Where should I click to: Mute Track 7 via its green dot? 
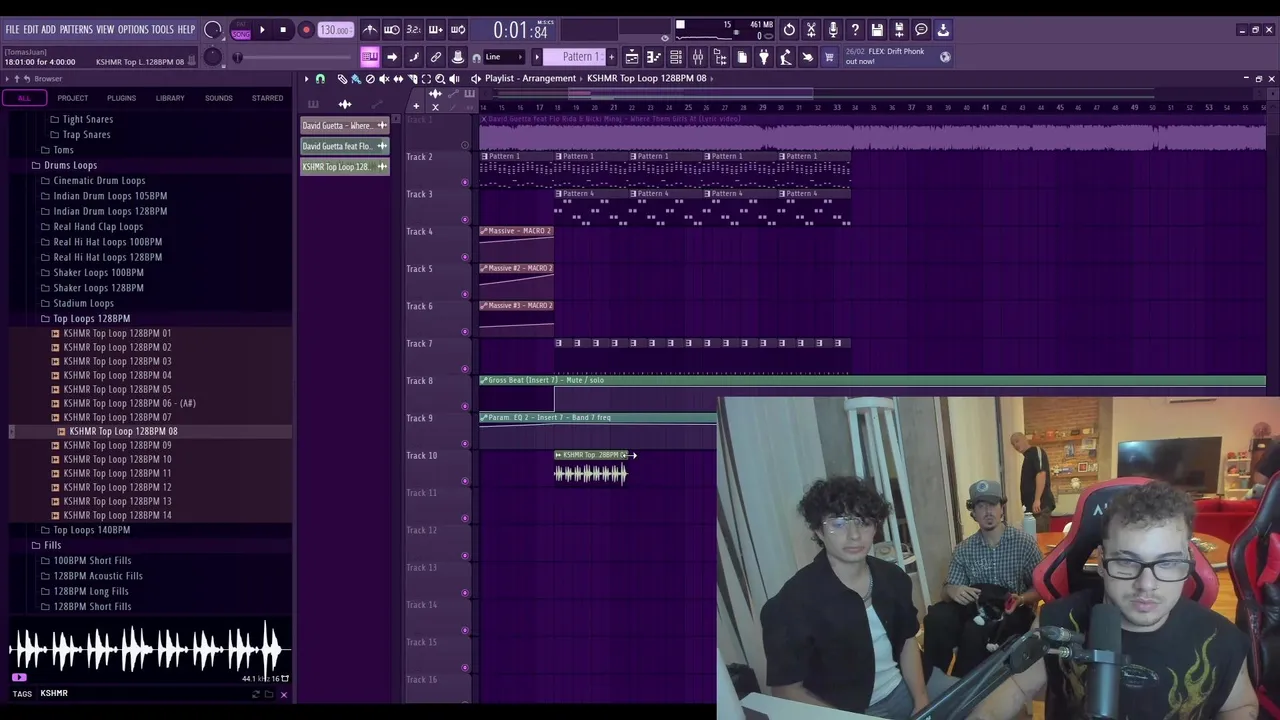(x=464, y=369)
